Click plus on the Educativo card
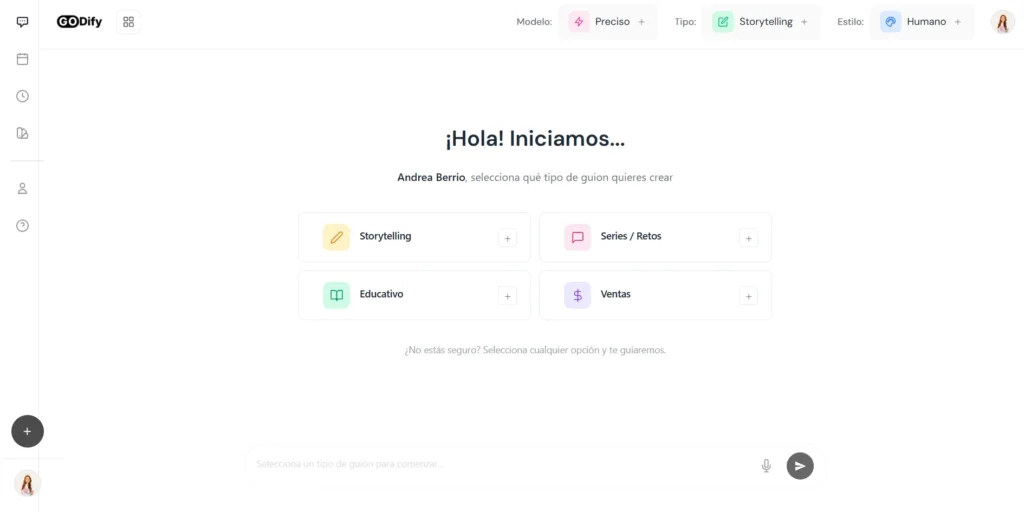The width and height of the screenshot is (1024, 512). 507,296
